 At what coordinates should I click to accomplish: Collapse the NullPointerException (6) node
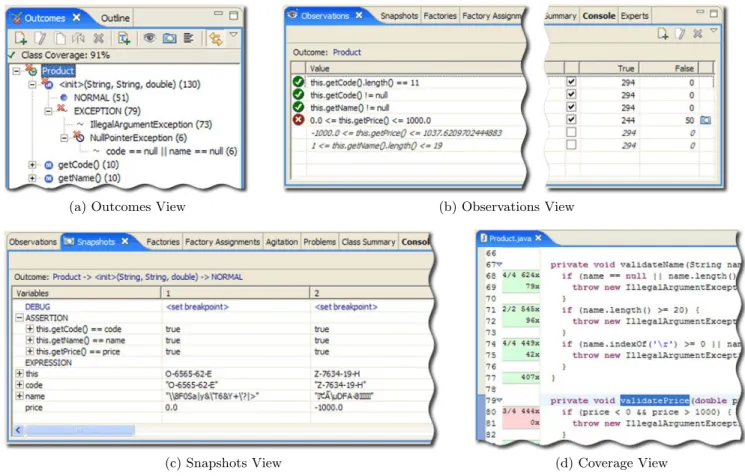click(64, 138)
